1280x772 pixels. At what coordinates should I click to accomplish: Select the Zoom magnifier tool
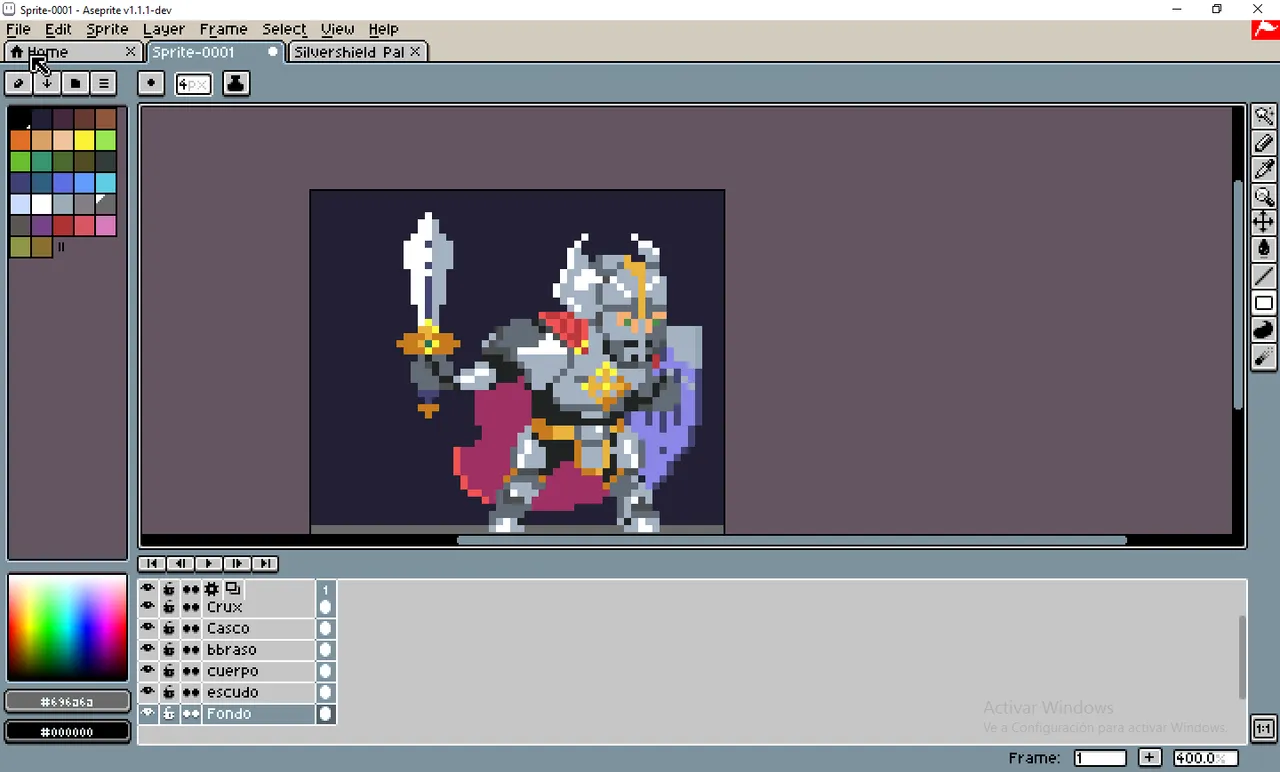point(1264,197)
